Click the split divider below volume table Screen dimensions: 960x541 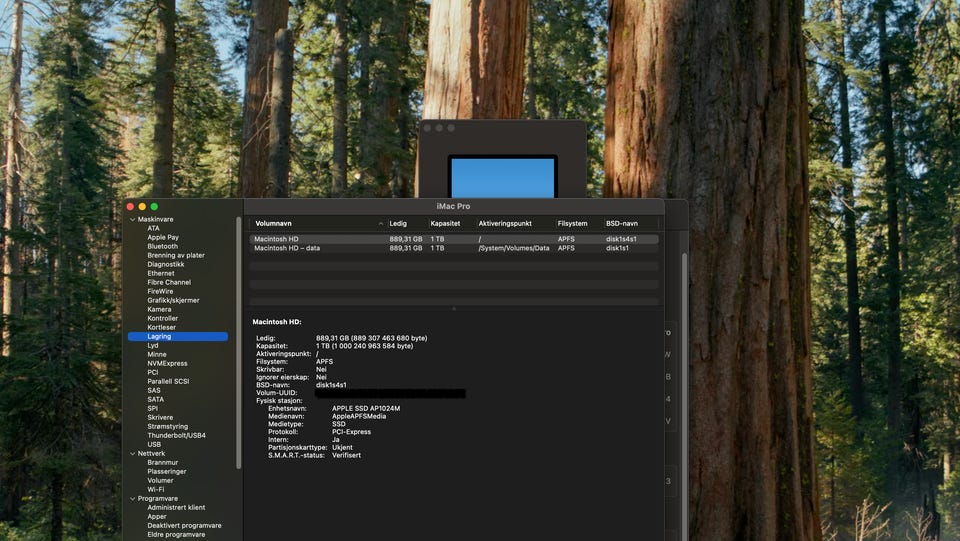pyautogui.click(x=454, y=308)
